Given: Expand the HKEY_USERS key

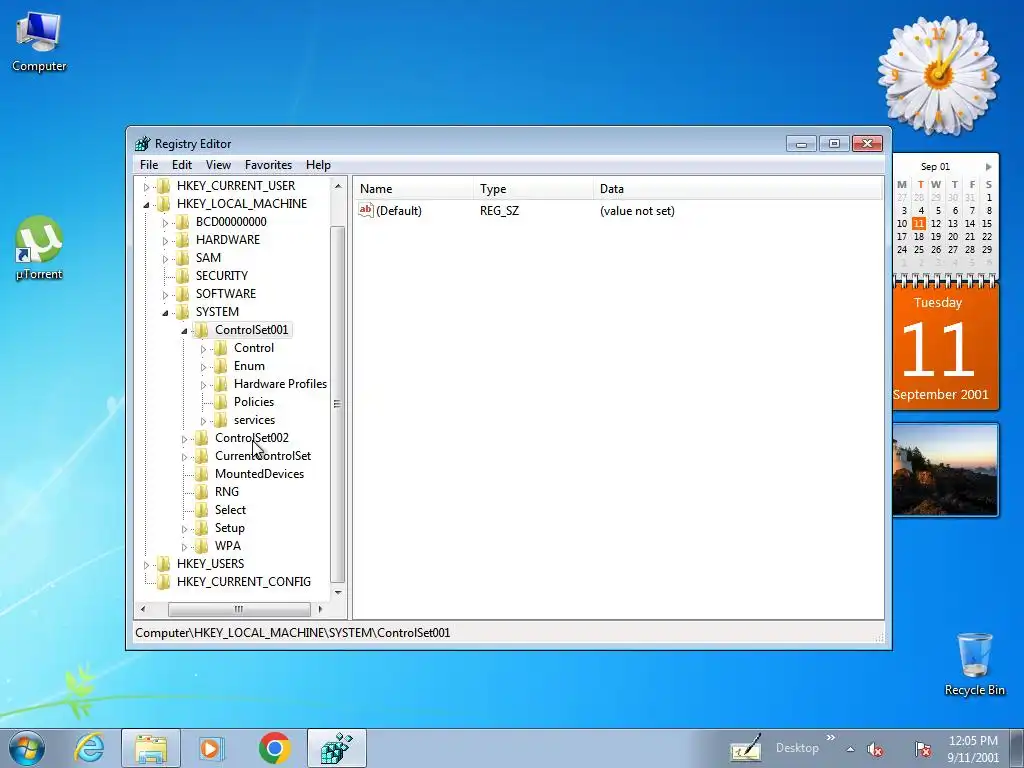Looking at the screenshot, I should point(146,565).
